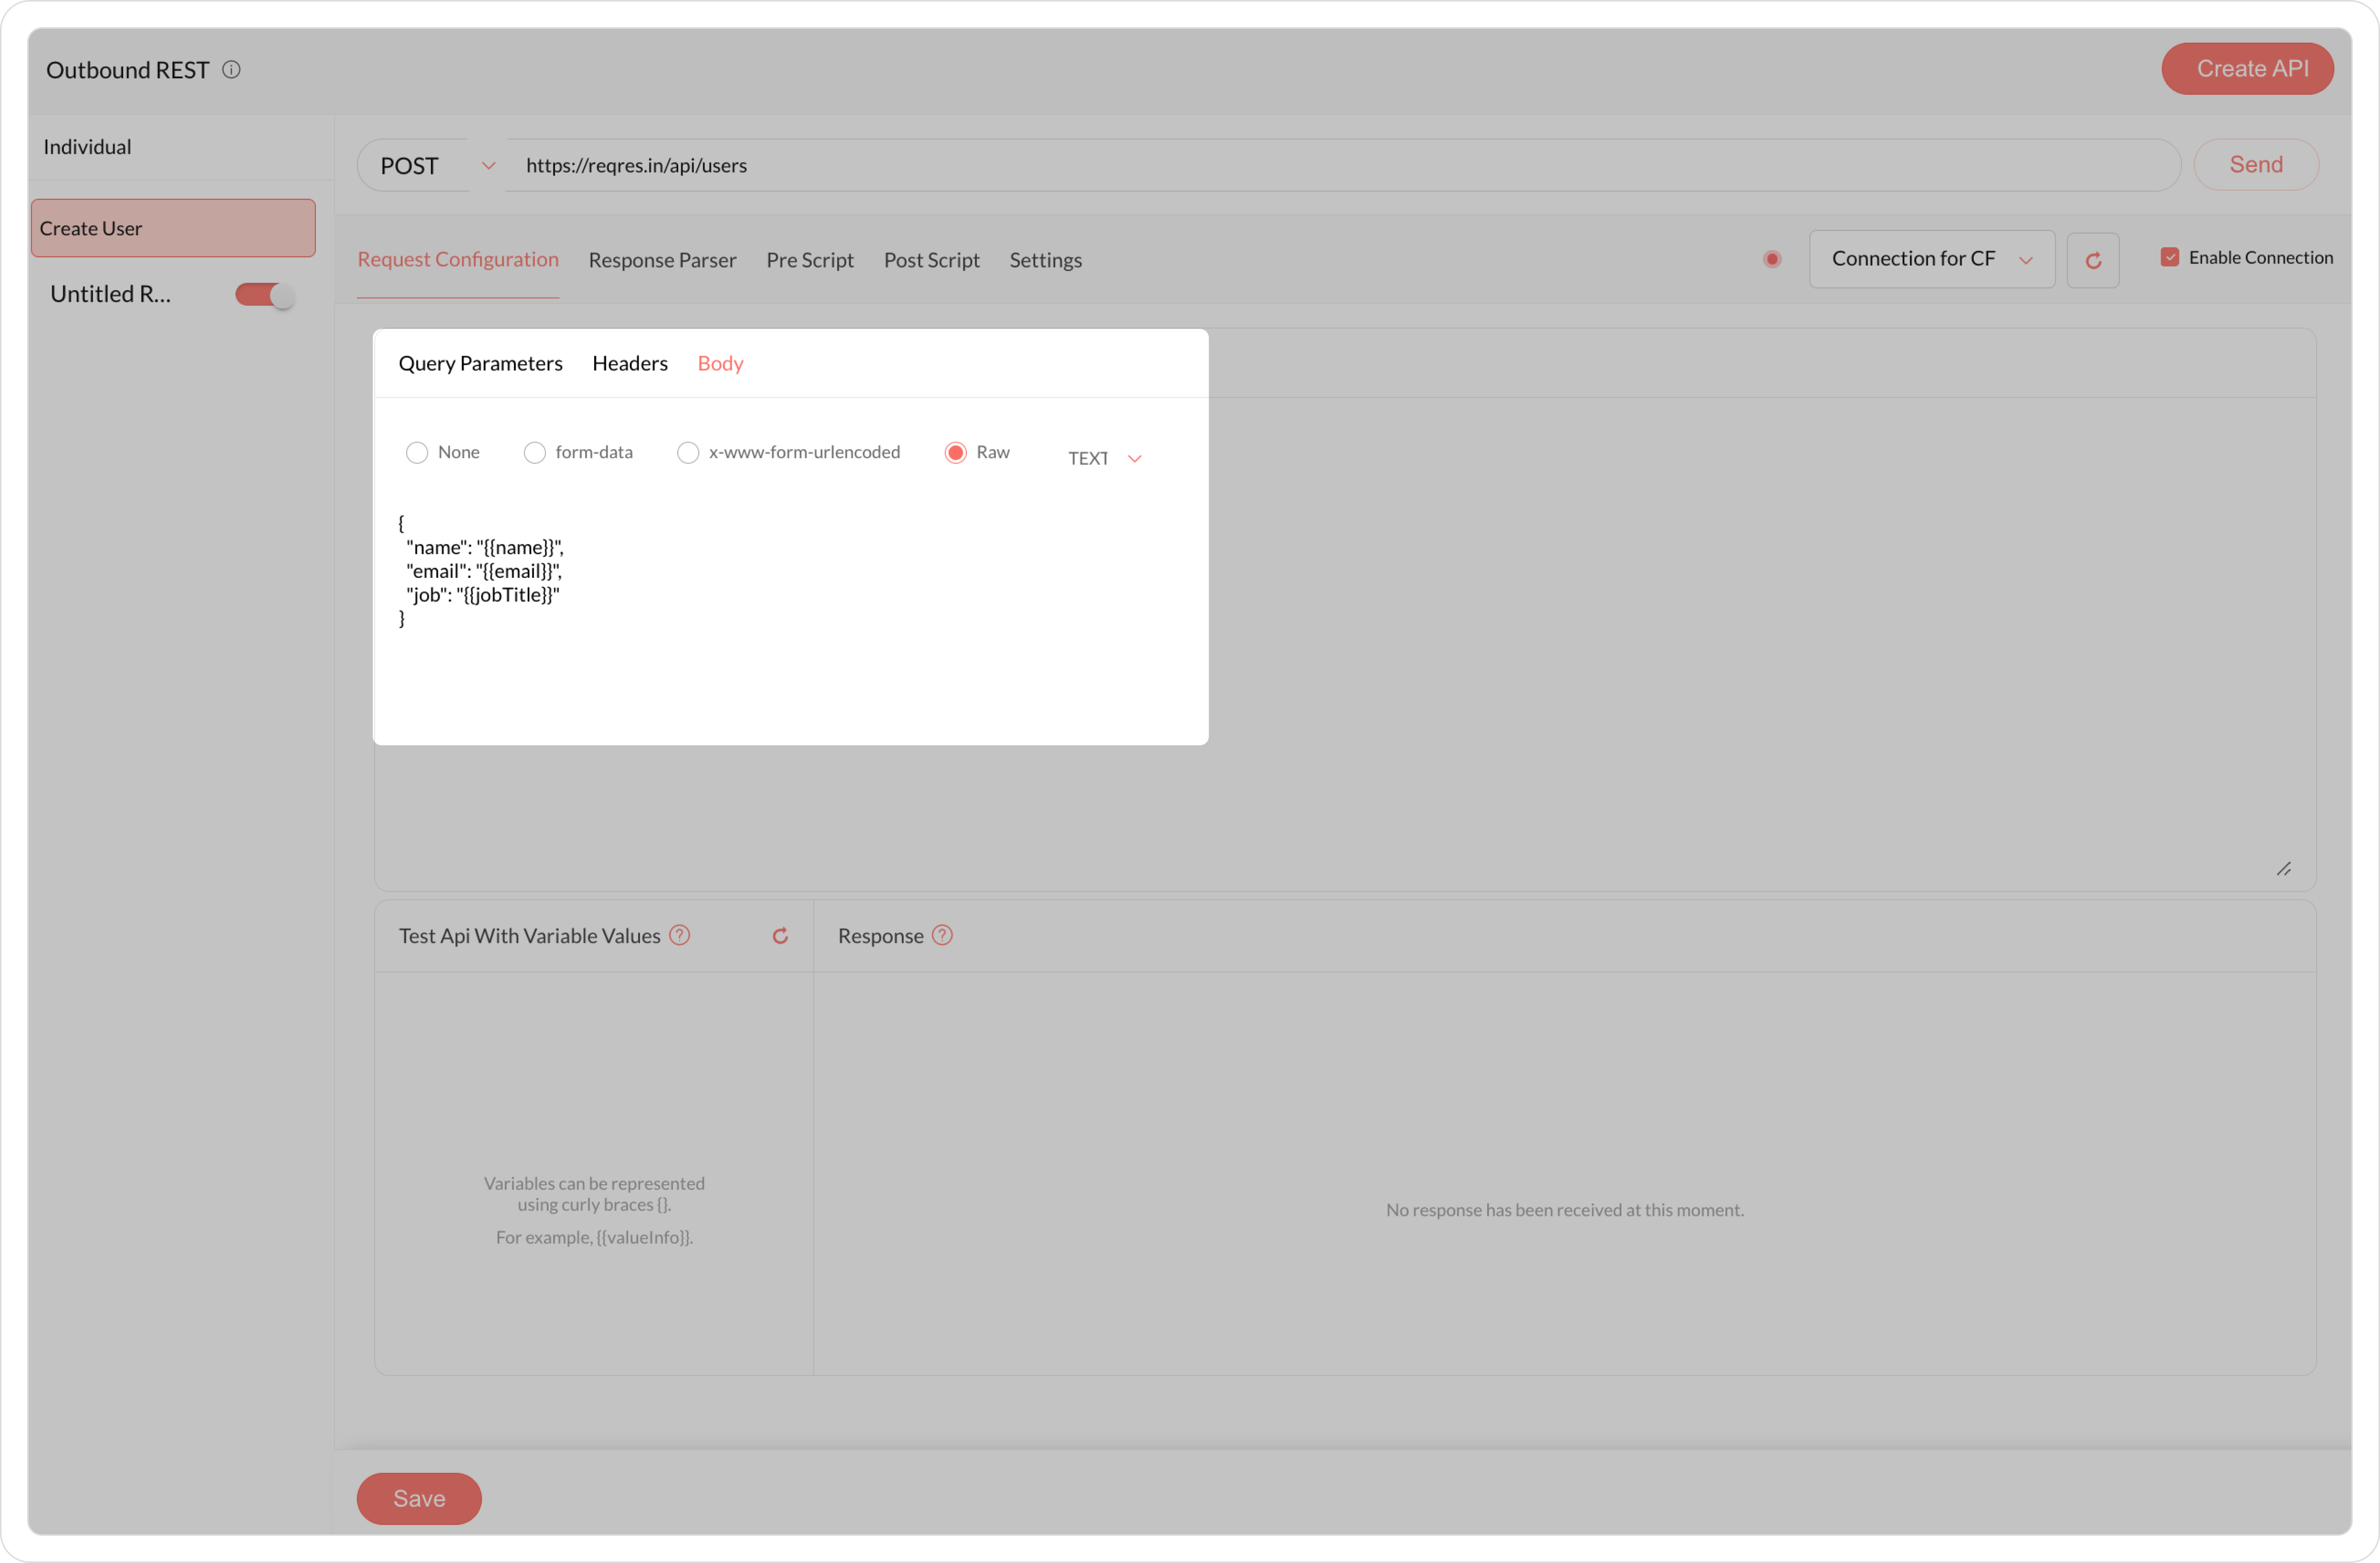The height and width of the screenshot is (1563, 2380).
Task: Click the refresh variables icon in test panel
Action: 780,935
